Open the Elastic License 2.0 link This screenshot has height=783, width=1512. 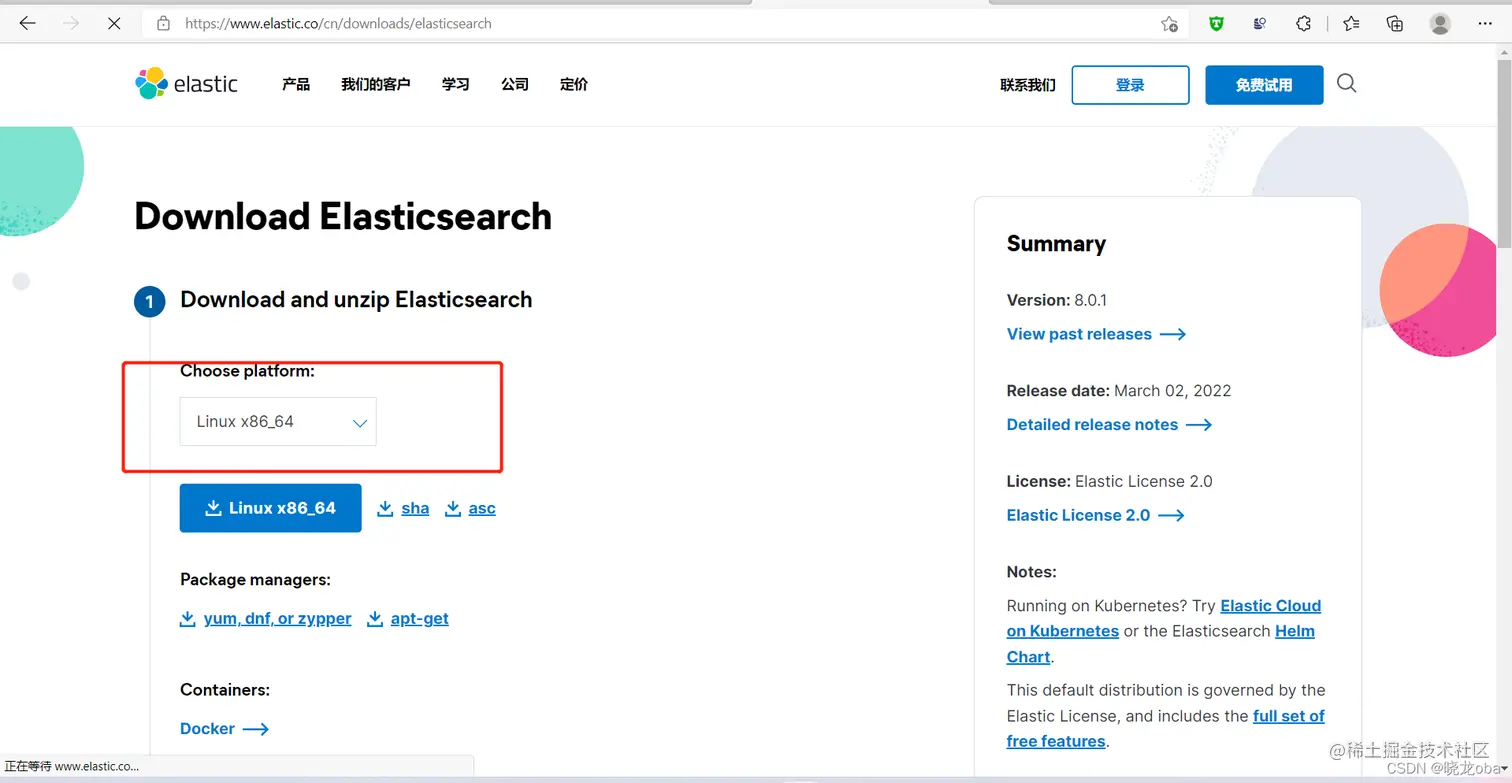click(1078, 515)
